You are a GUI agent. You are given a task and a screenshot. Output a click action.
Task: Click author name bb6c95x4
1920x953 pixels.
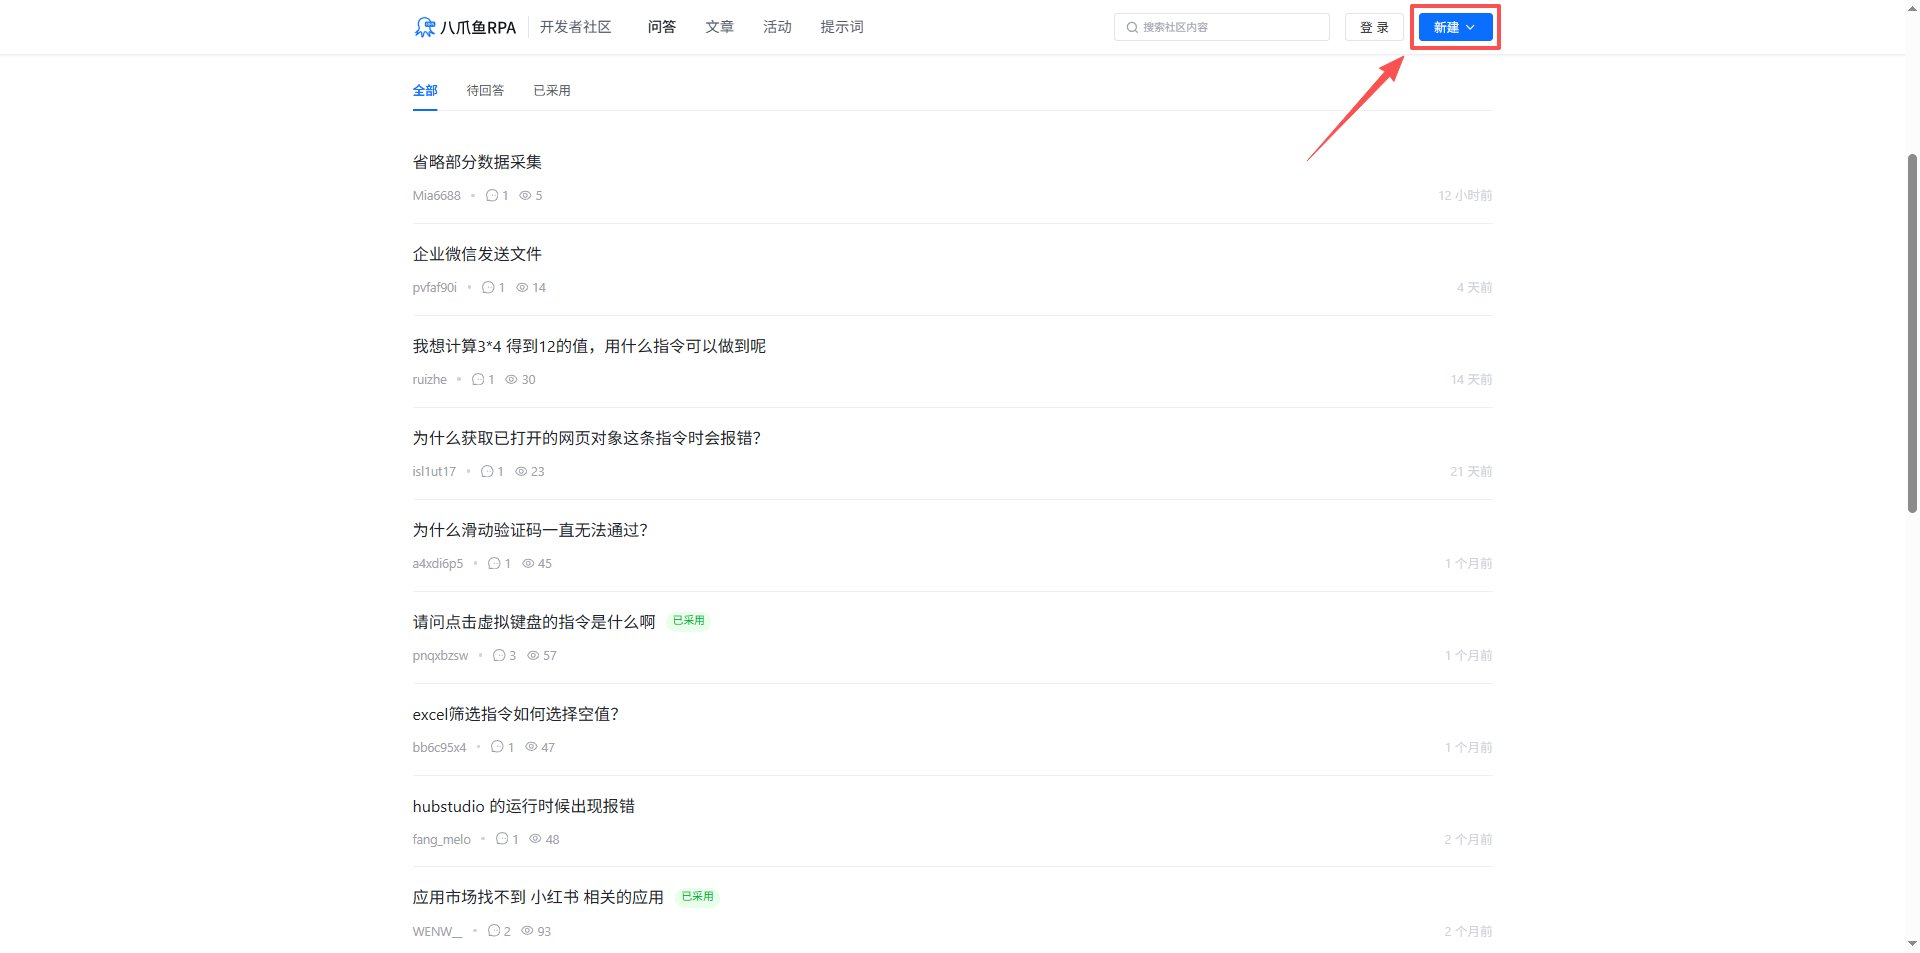439,747
